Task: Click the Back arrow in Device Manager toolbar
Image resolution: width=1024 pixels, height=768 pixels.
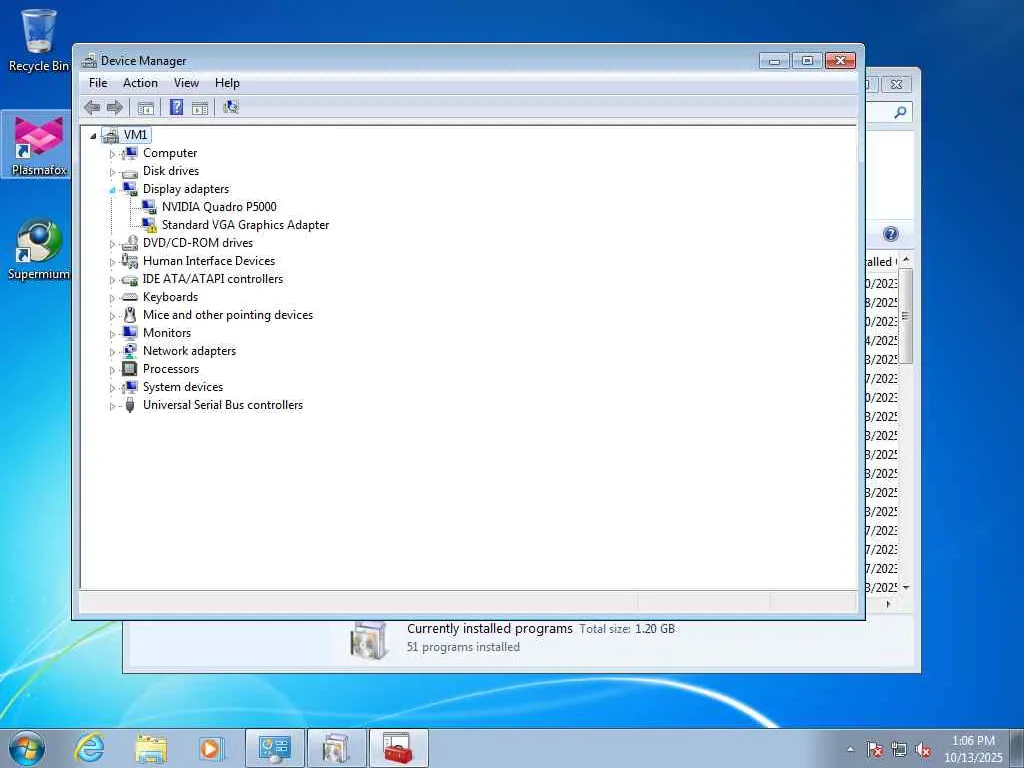Action: (x=92, y=108)
